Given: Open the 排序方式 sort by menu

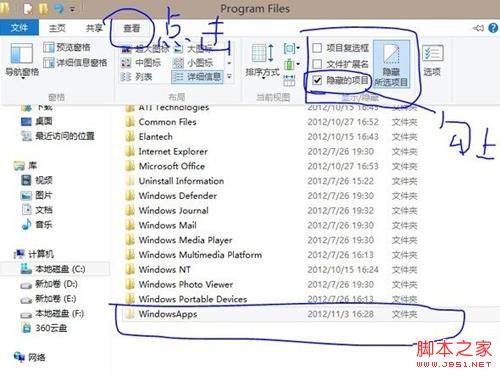Looking at the screenshot, I should (x=262, y=61).
